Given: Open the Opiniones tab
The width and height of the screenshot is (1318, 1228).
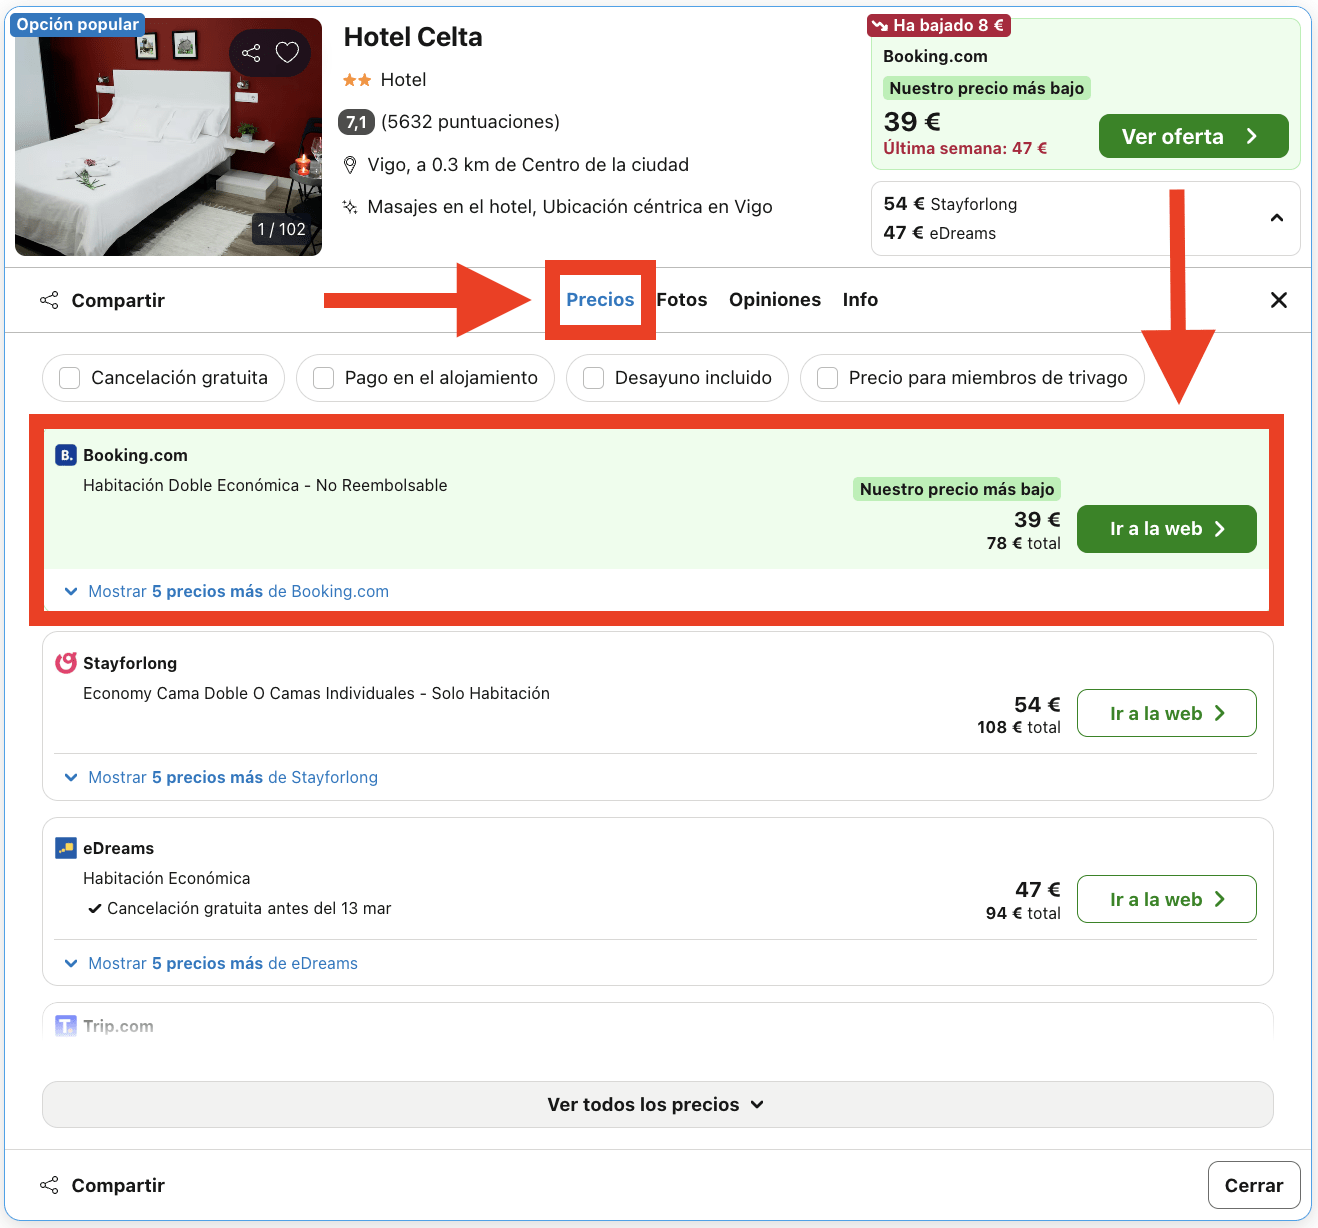Looking at the screenshot, I should [775, 300].
